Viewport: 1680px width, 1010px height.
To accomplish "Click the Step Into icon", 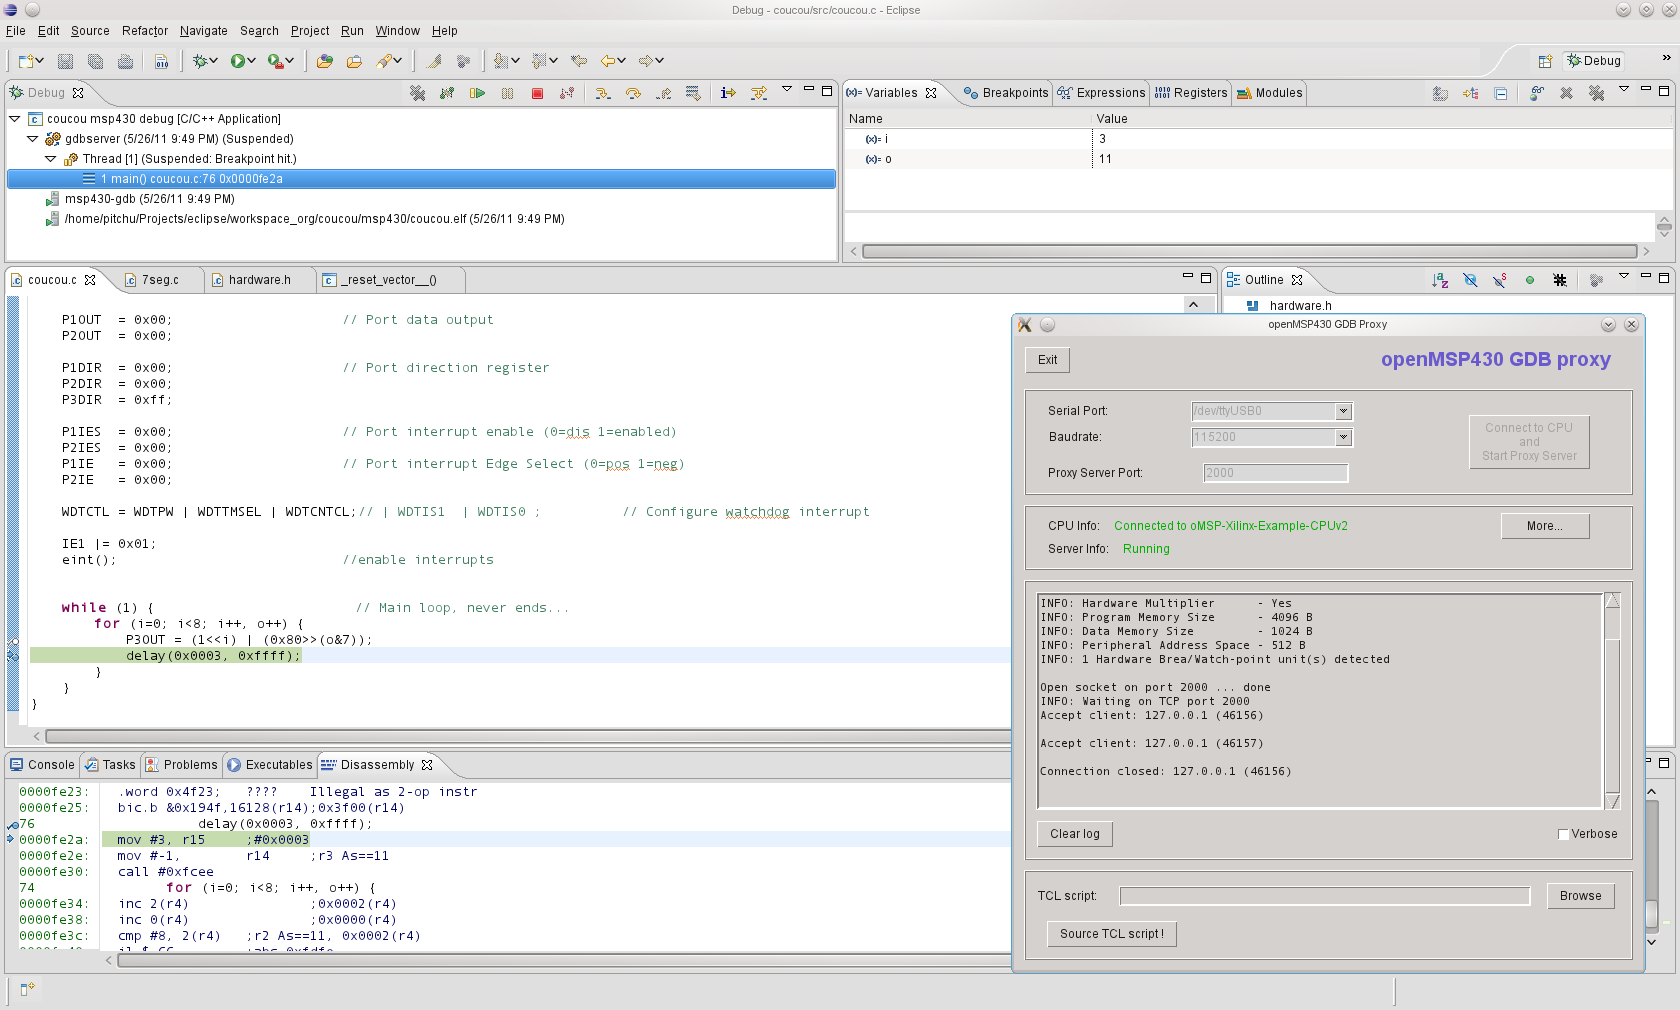I will (602, 93).
